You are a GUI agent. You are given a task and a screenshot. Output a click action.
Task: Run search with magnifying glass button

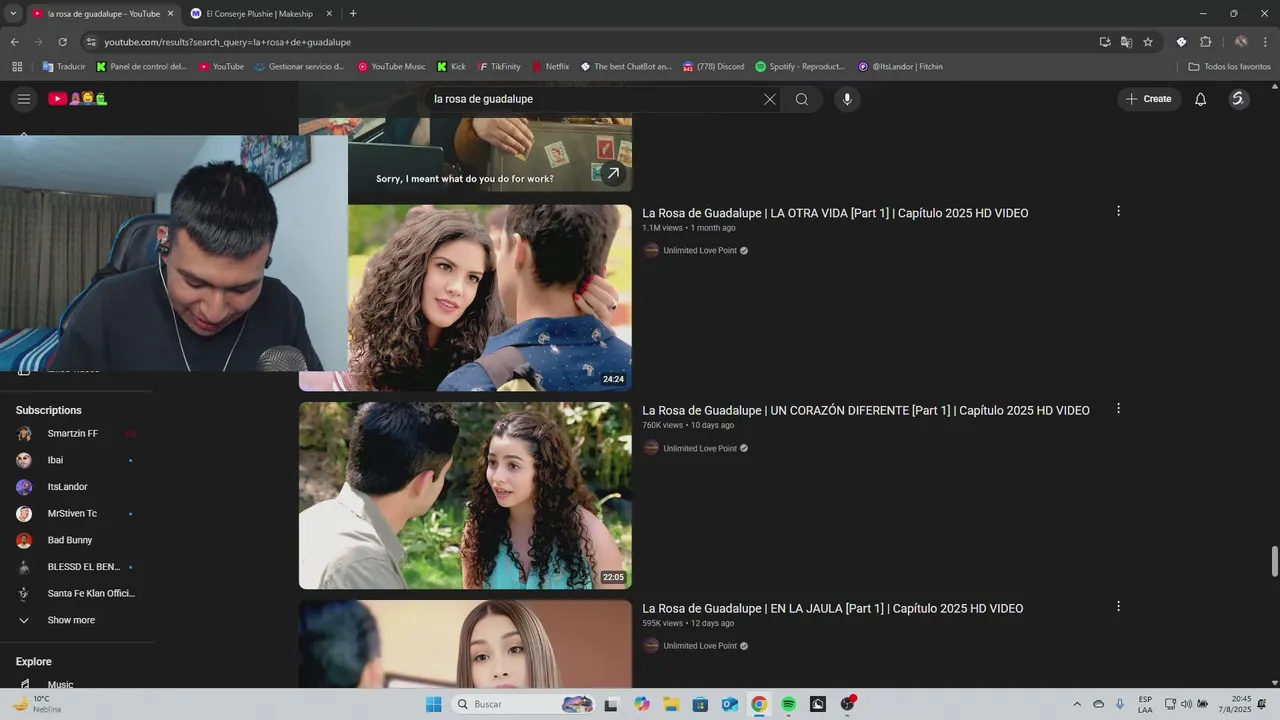[802, 99]
